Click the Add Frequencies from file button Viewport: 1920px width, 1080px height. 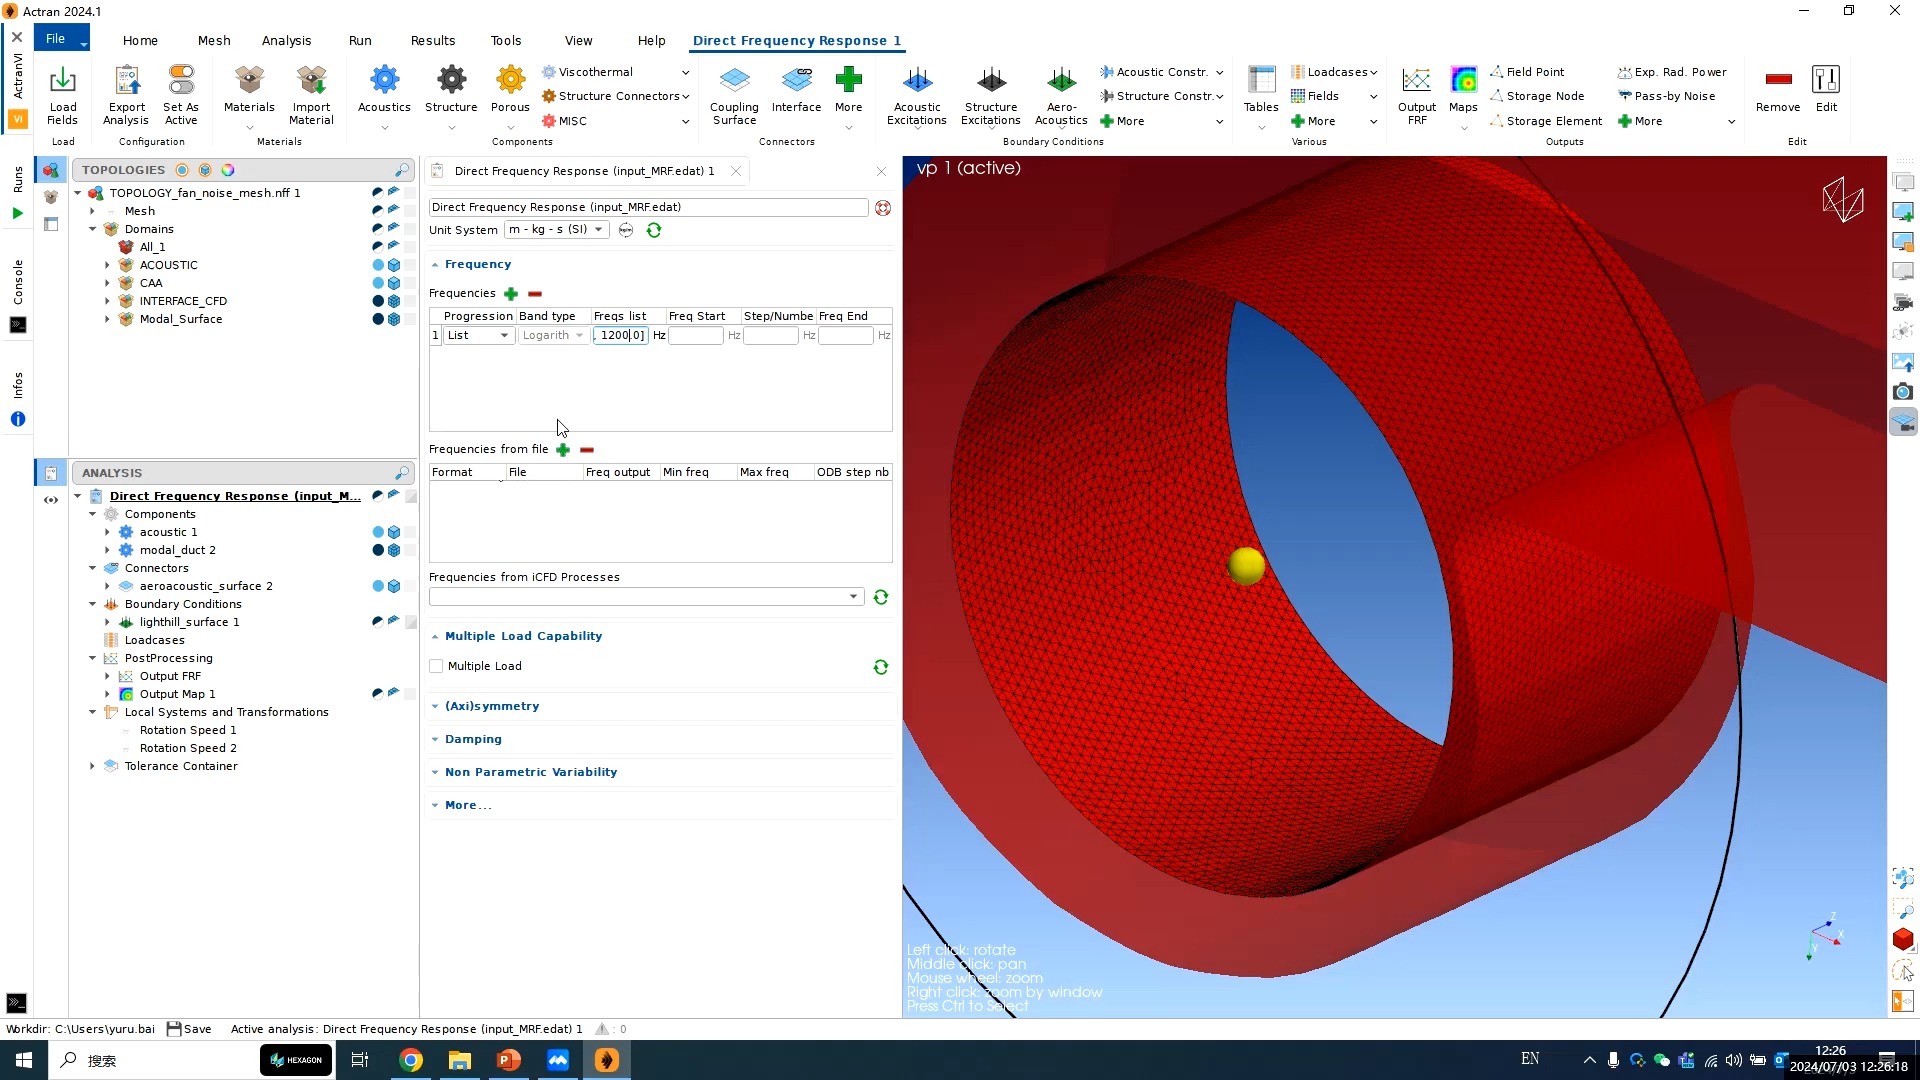564,448
